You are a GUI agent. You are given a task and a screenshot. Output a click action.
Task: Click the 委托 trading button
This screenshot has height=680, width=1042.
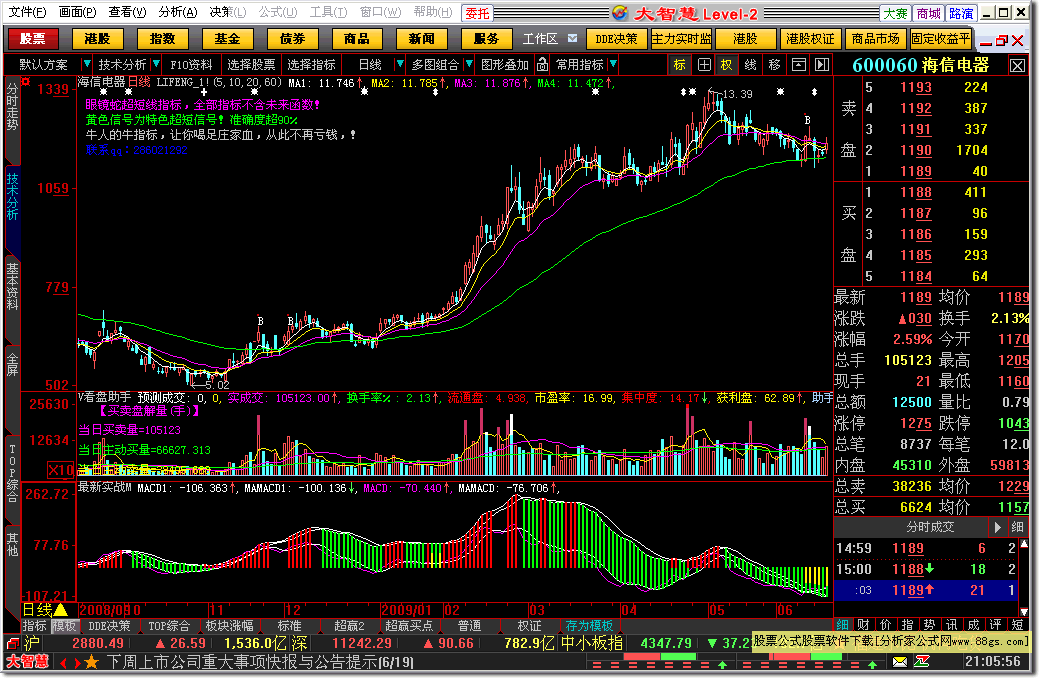(x=476, y=13)
